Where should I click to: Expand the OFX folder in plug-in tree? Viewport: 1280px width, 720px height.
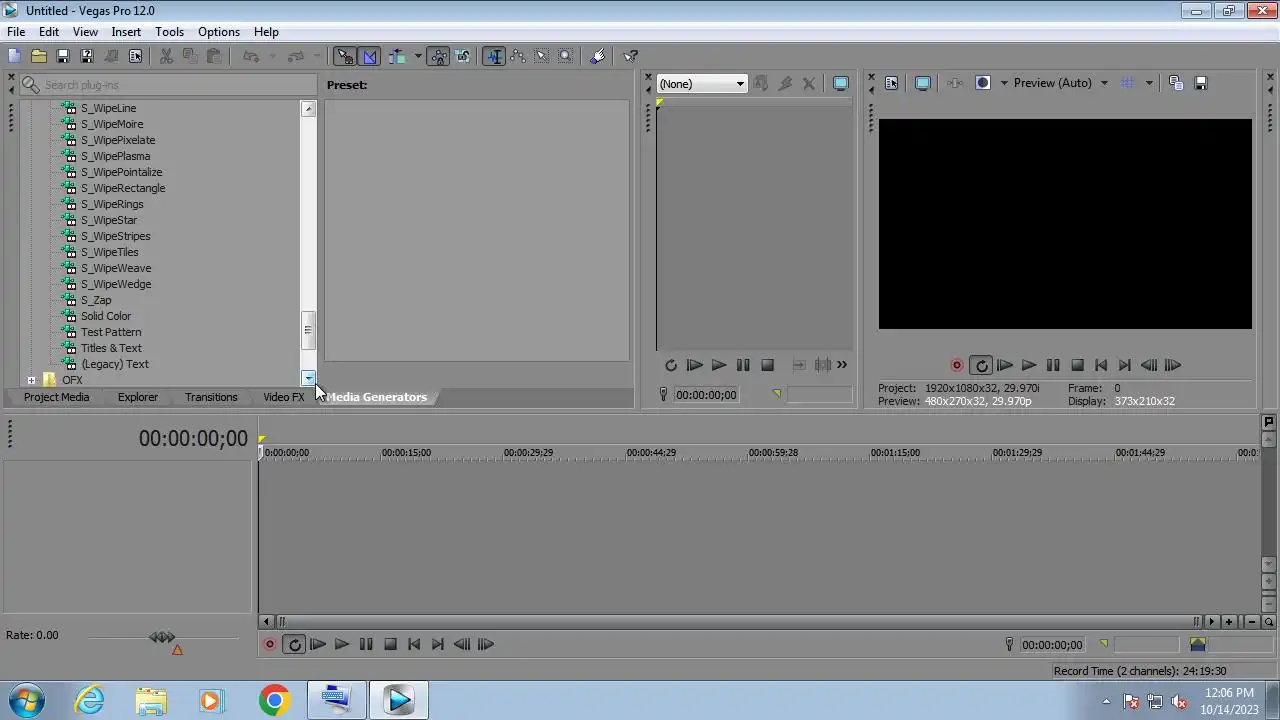[x=32, y=380]
